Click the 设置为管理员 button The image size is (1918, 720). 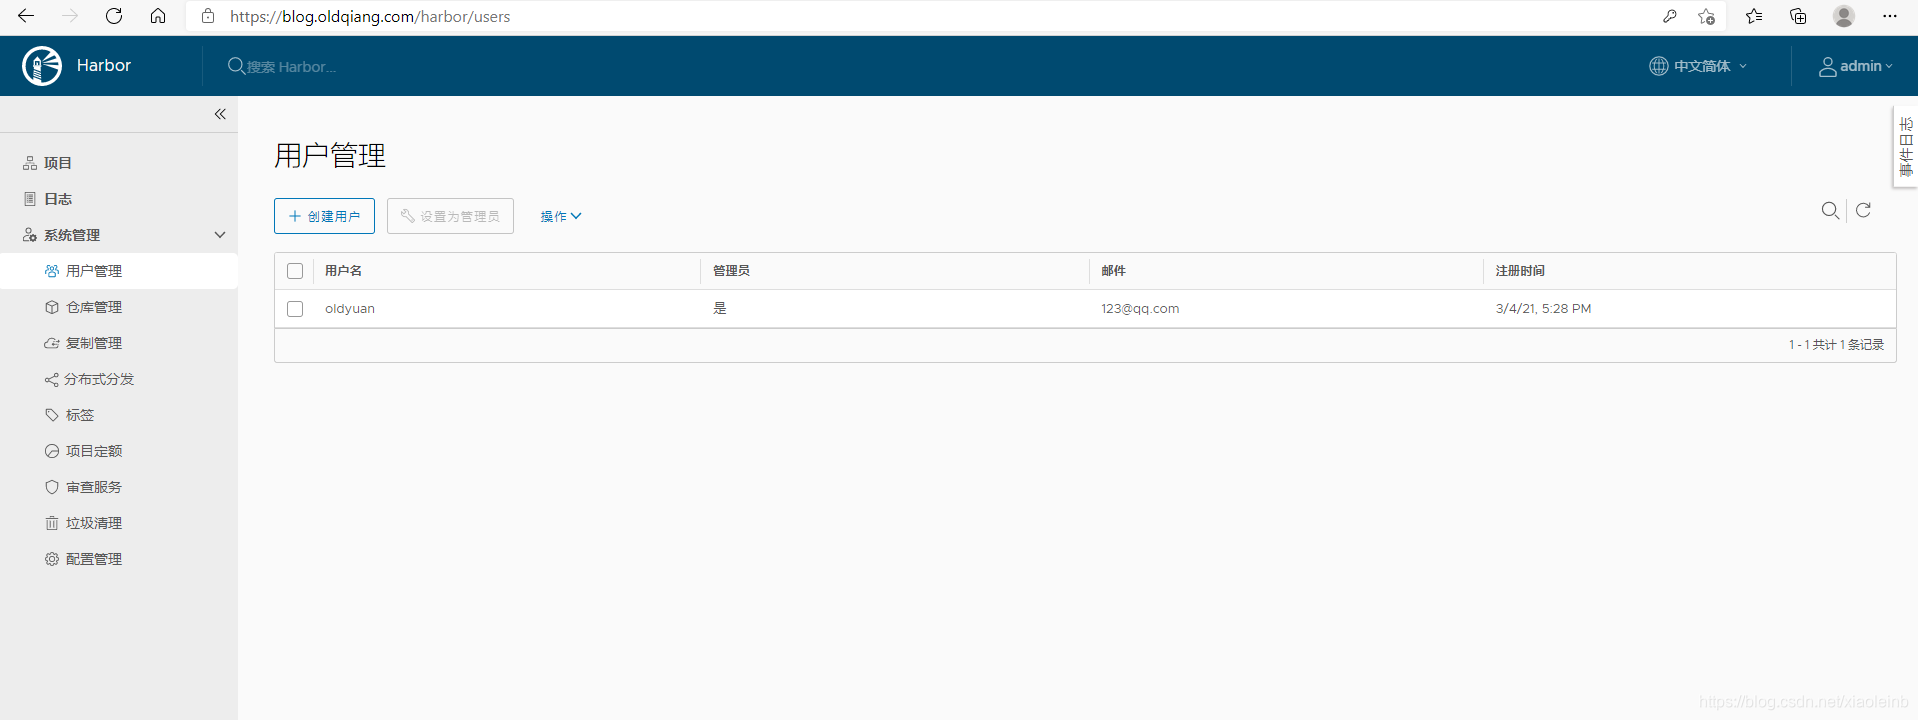(x=450, y=216)
